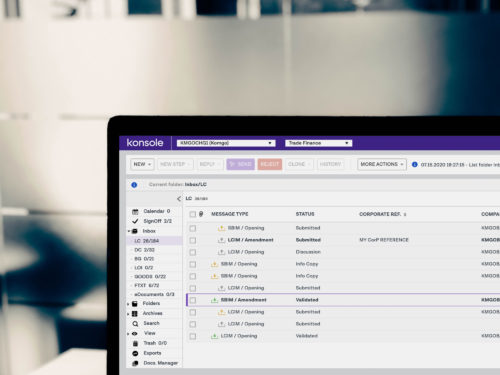The image size is (500, 375).
Task: Expand the MORE ACTIONS dropdown
Action: (382, 164)
